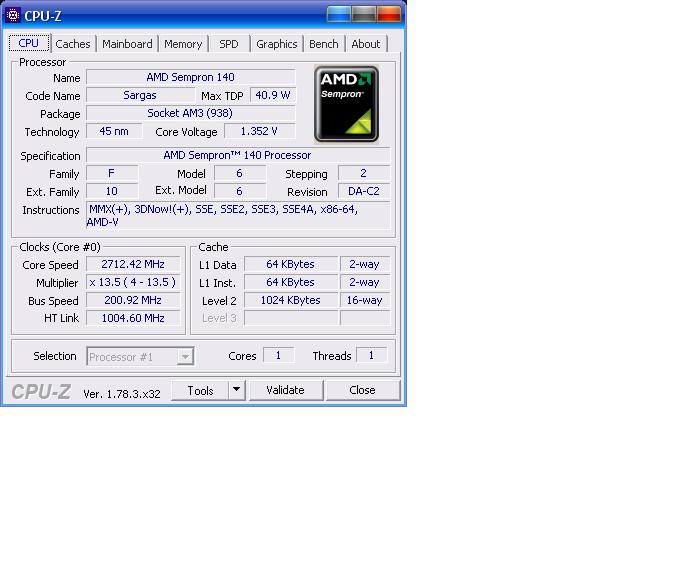Click the CPU-Z title bar app icon
Viewport: 688px width, 579px height.
(x=13, y=13)
